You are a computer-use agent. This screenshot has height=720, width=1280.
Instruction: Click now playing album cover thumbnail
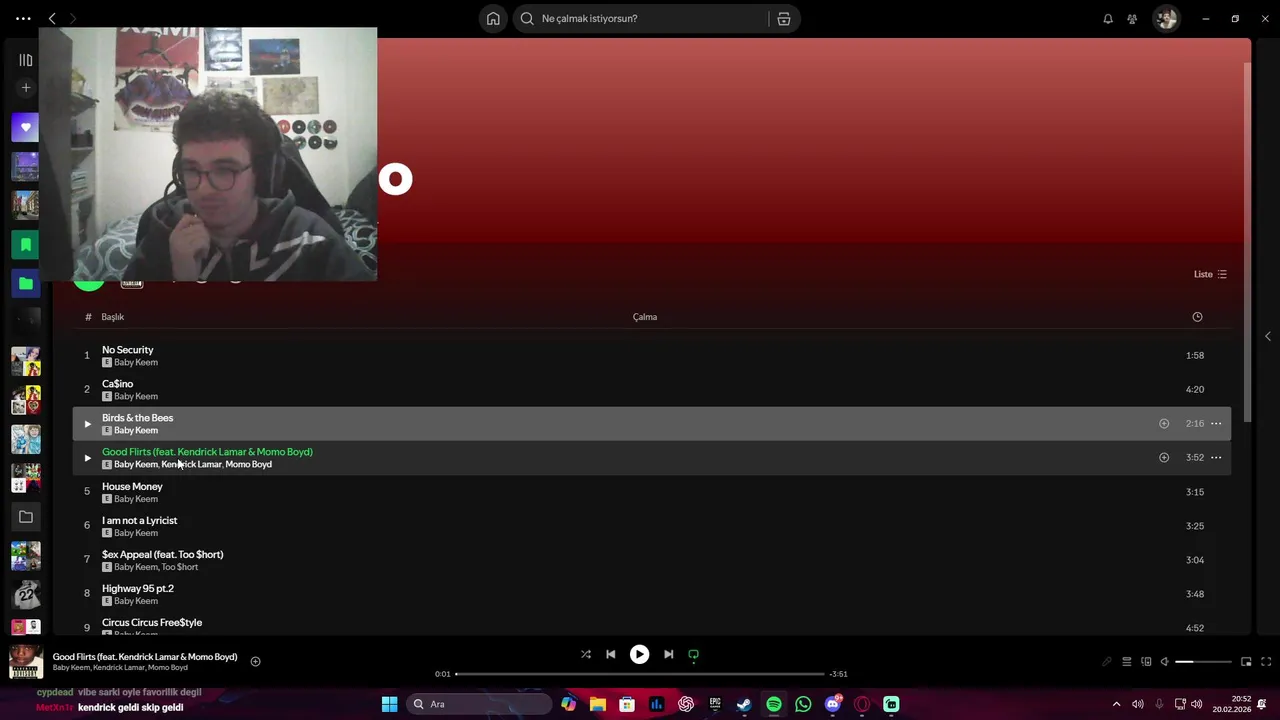pyautogui.click(x=26, y=662)
